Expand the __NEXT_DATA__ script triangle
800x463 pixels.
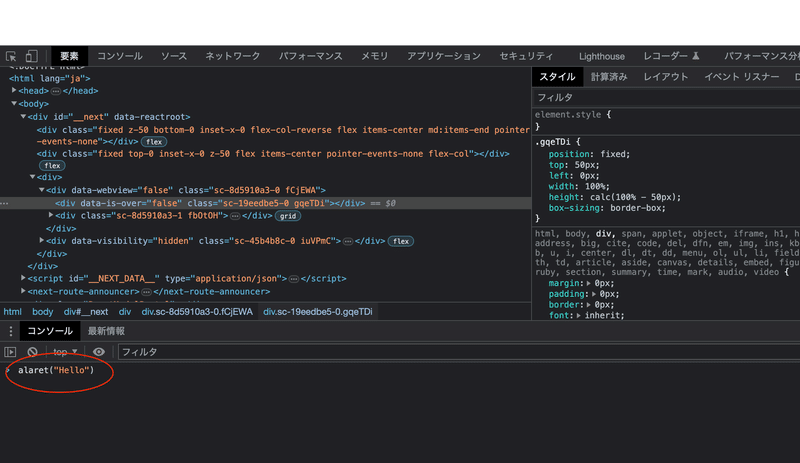click(23, 278)
